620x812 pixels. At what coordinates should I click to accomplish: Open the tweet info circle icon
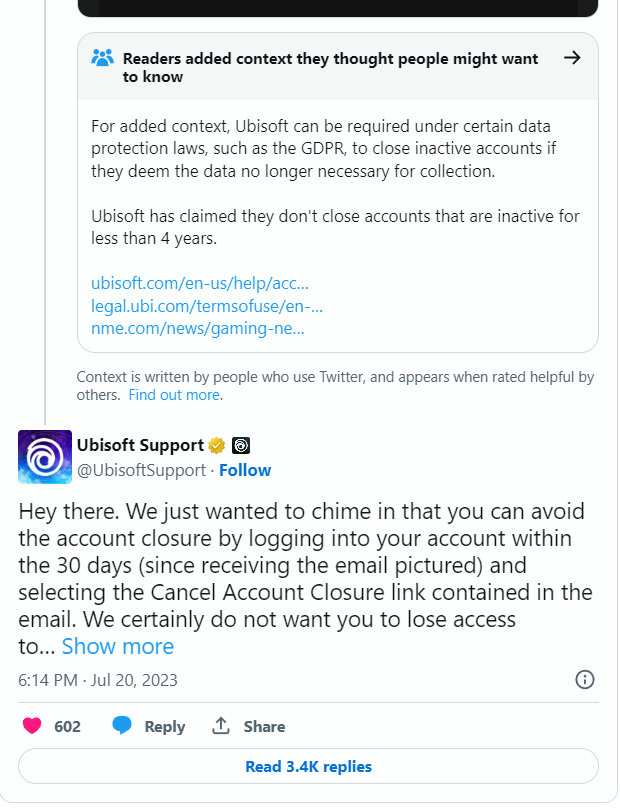pyautogui.click(x=585, y=679)
